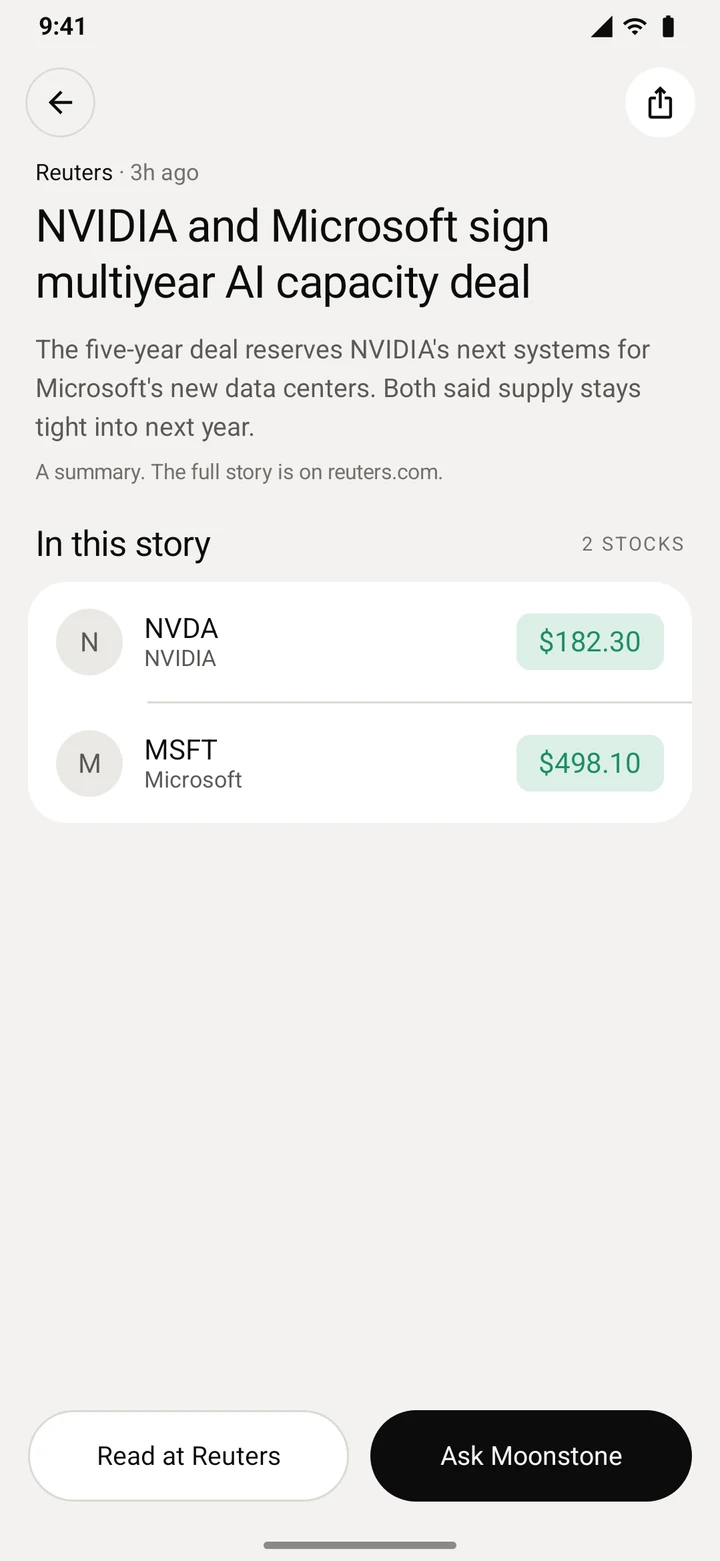The height and width of the screenshot is (1561, 720).
Task: Open the NVDA NVIDIA stock row
Action: [360, 642]
